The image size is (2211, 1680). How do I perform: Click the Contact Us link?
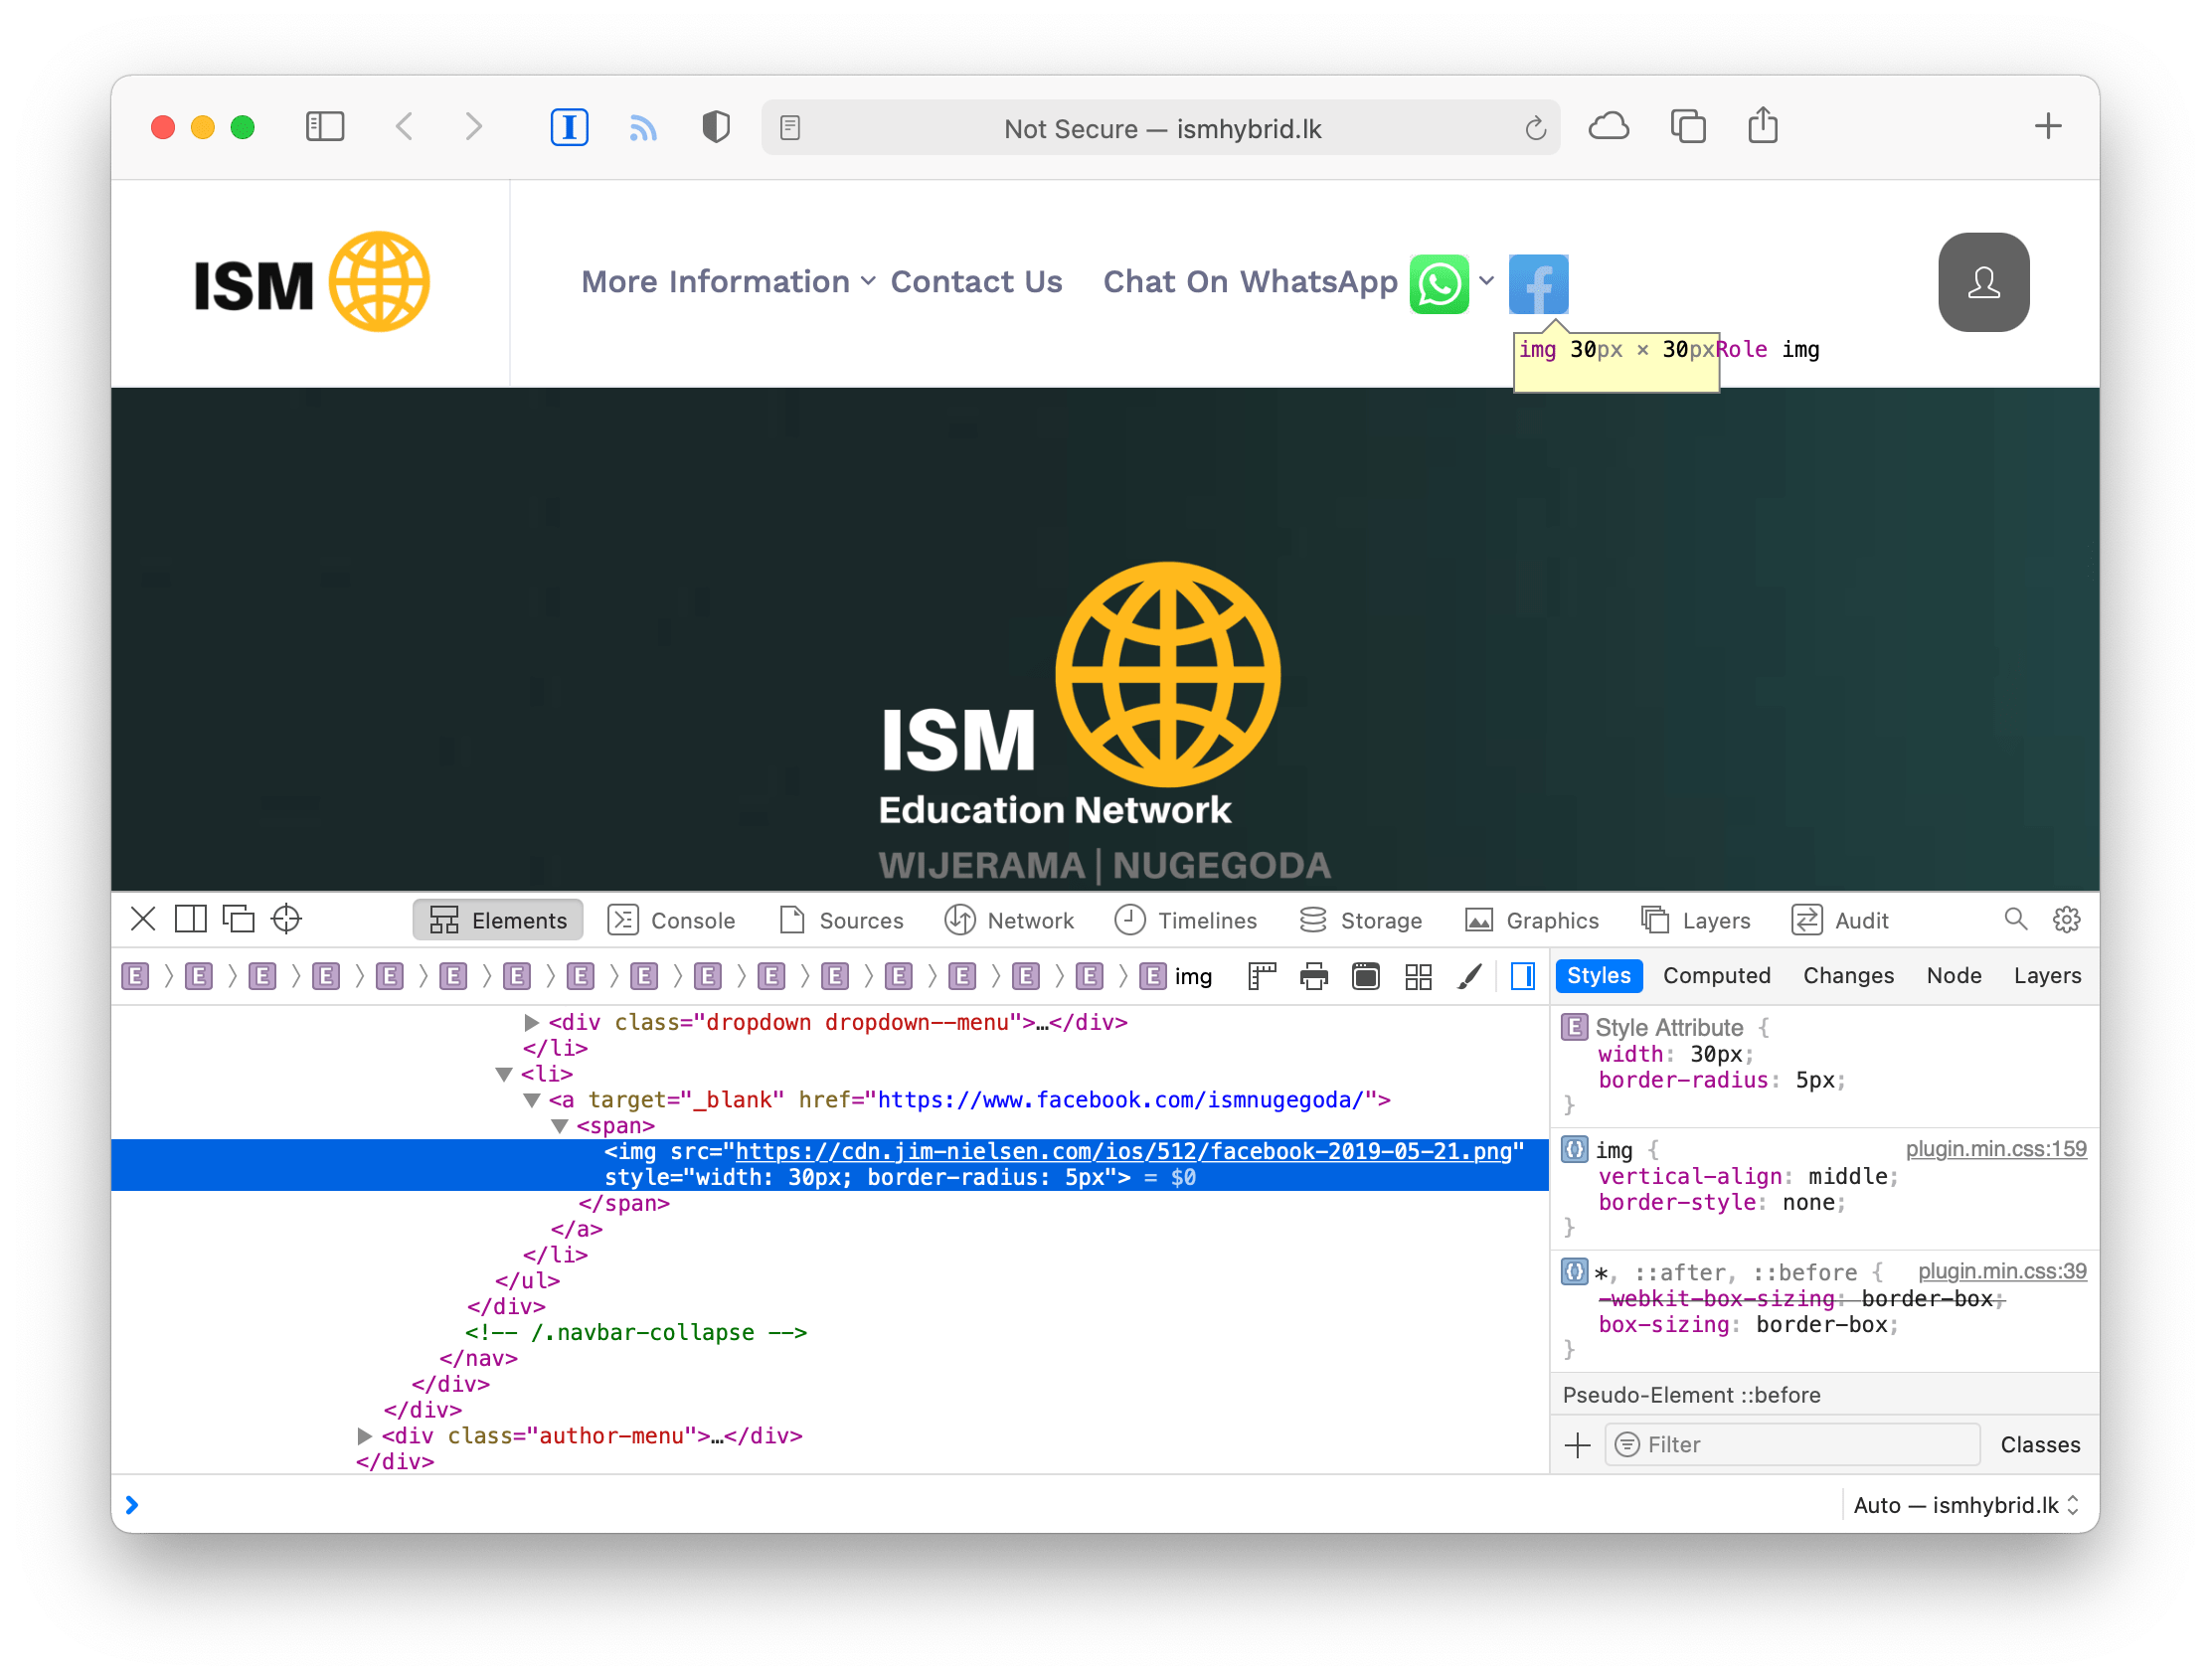[976, 282]
